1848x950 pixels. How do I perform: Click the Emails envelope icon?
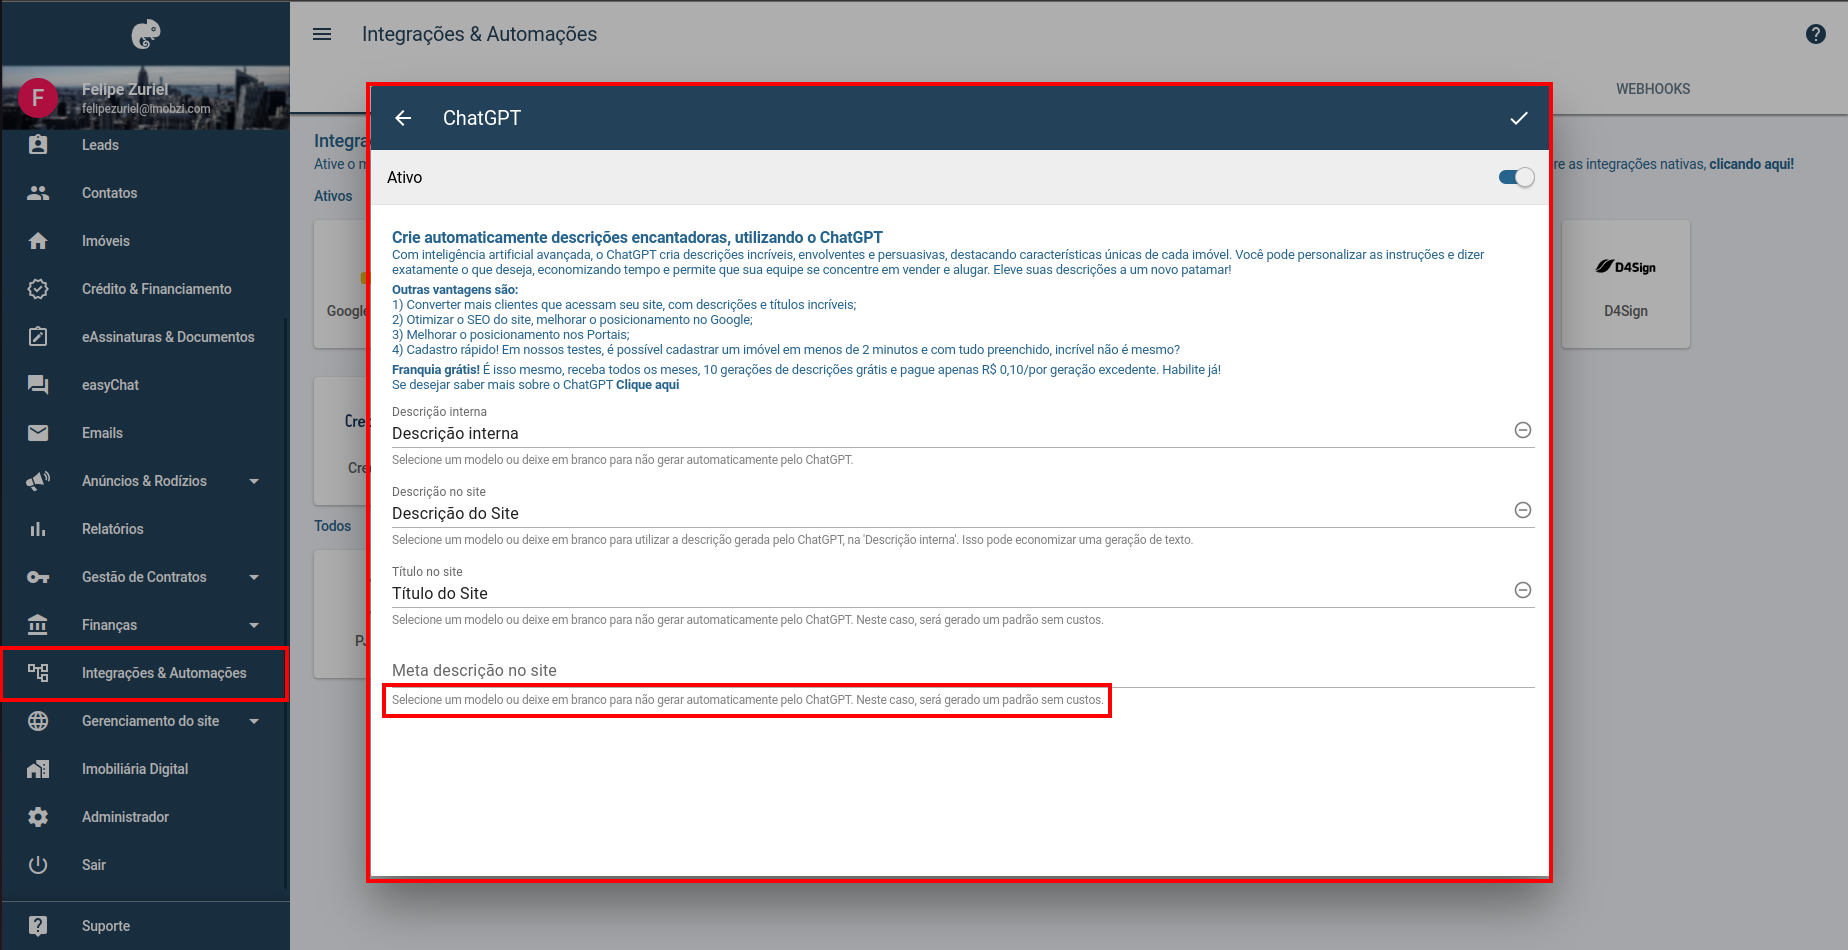point(38,433)
